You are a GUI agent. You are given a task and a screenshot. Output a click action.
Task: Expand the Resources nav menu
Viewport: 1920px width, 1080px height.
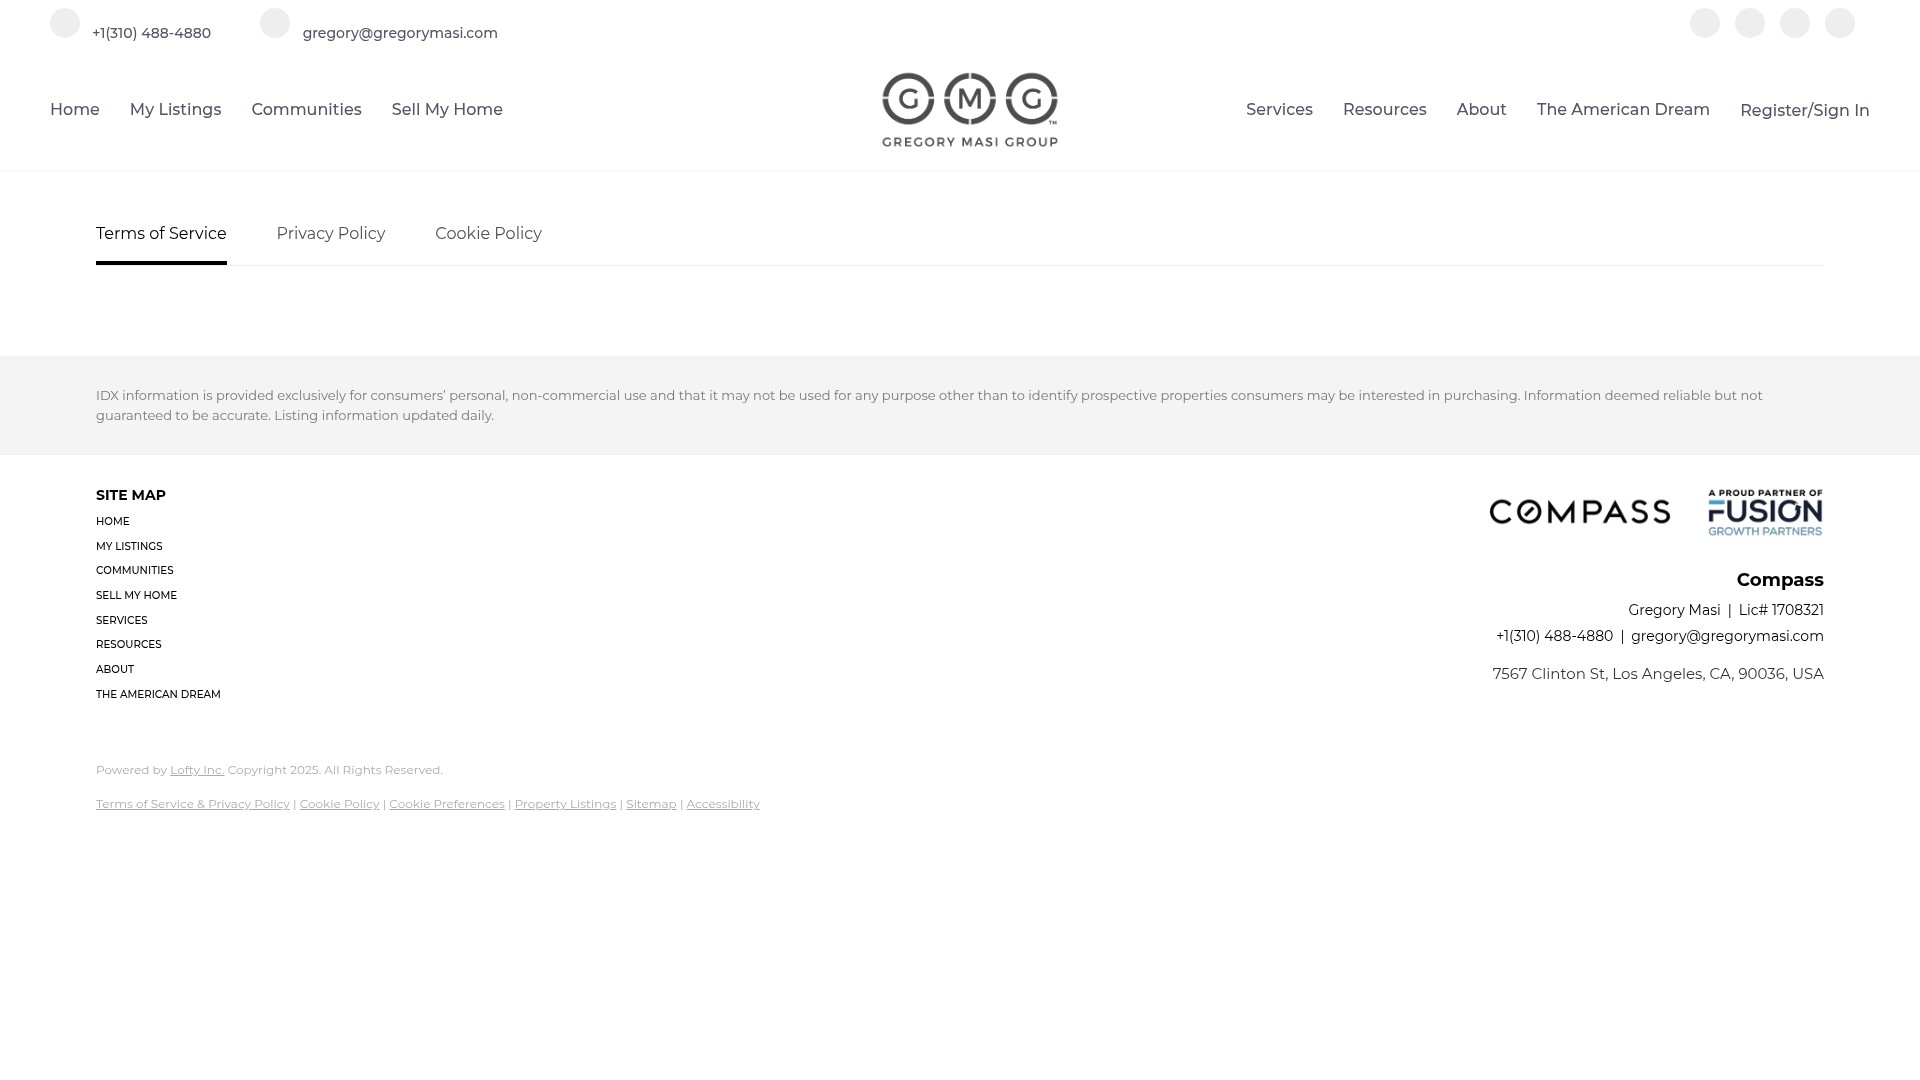1384,110
